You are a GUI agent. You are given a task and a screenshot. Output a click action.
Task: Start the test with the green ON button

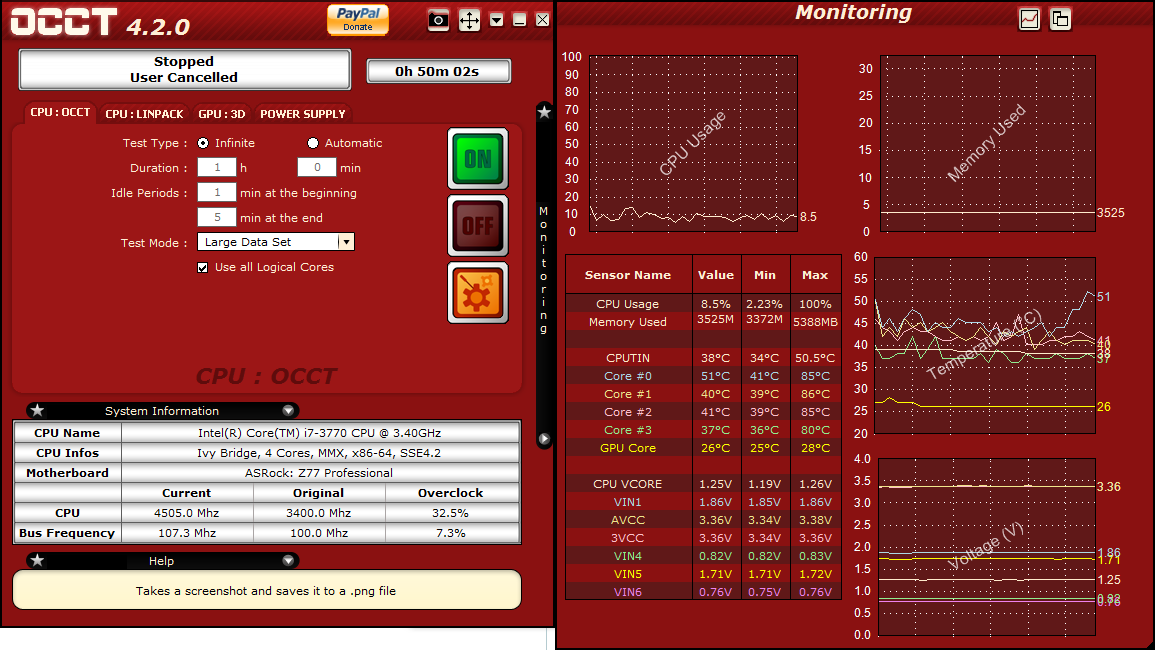478,159
